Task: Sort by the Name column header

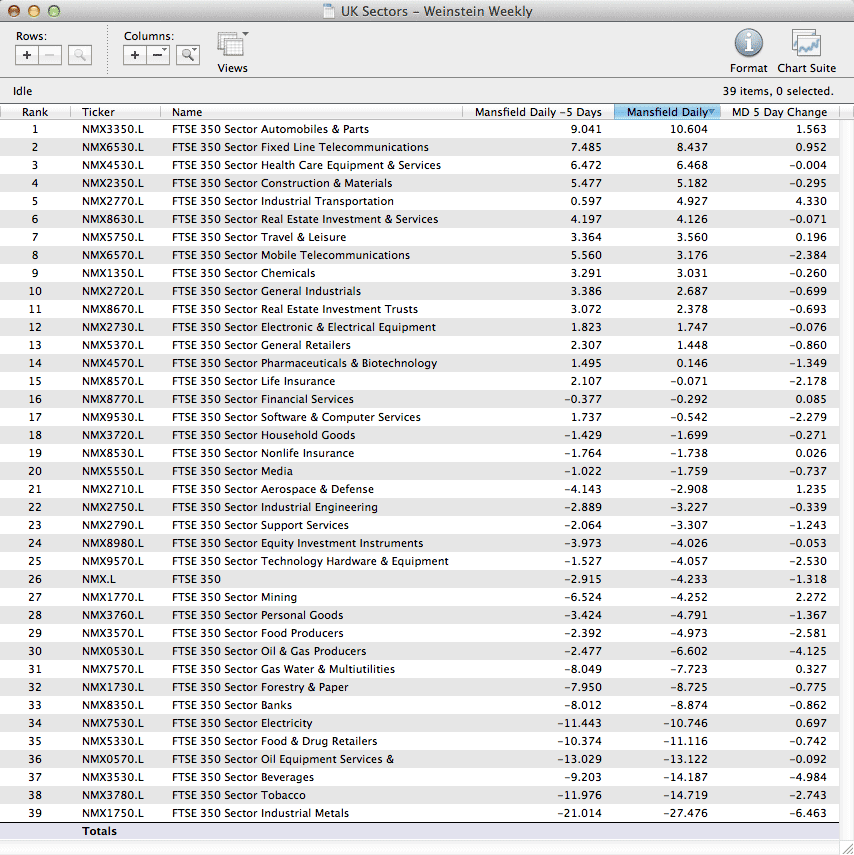Action: click(187, 112)
